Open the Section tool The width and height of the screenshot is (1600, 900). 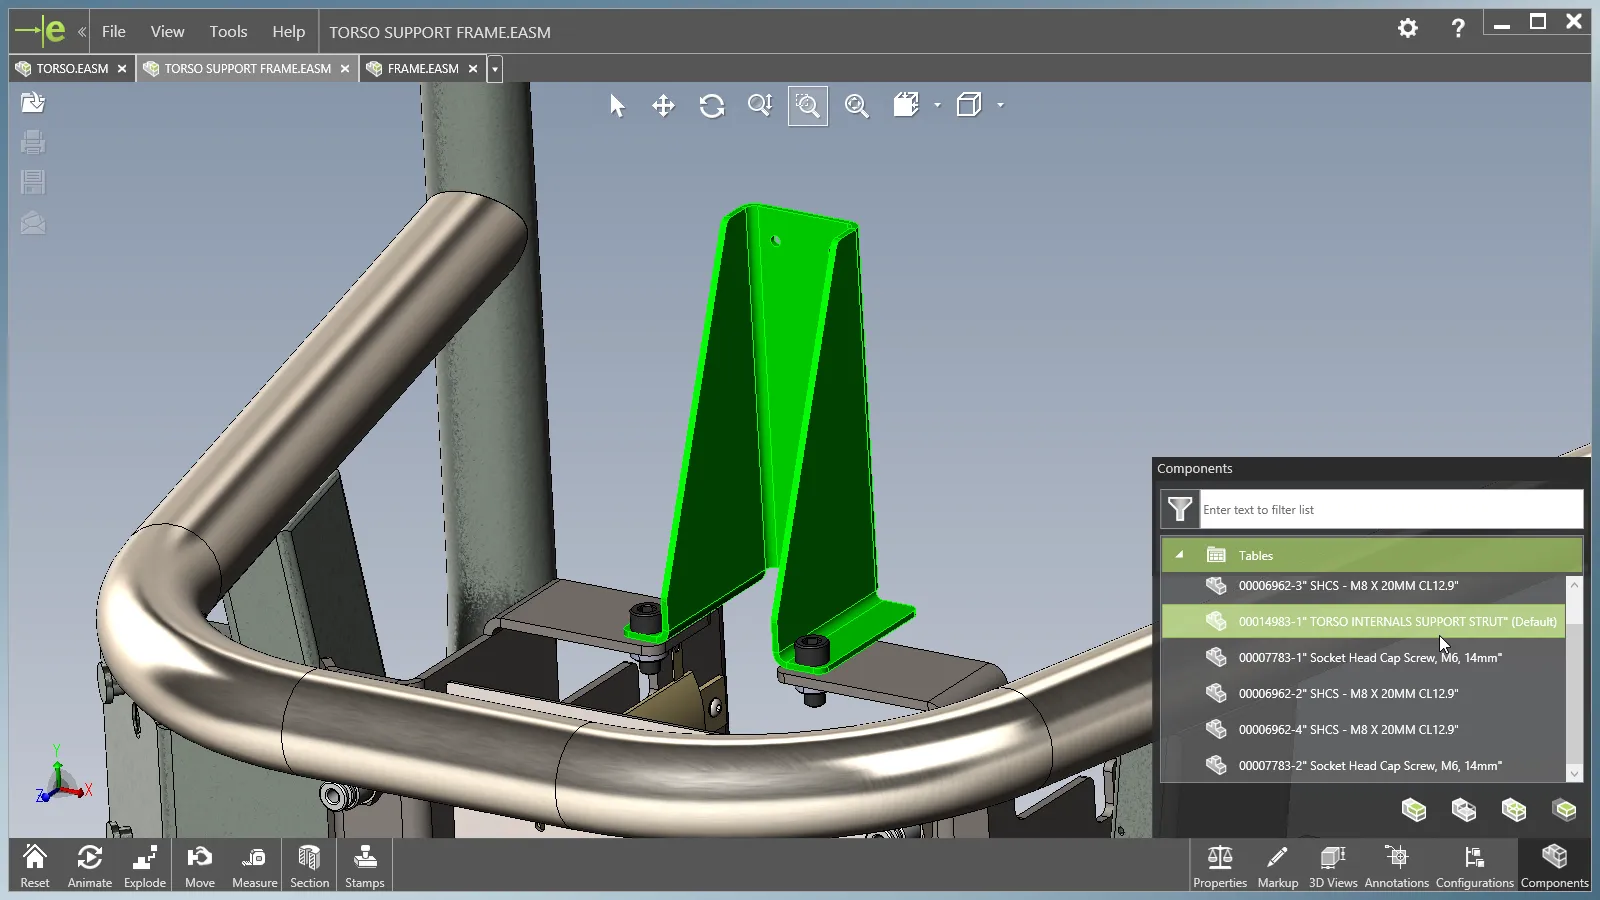309,866
